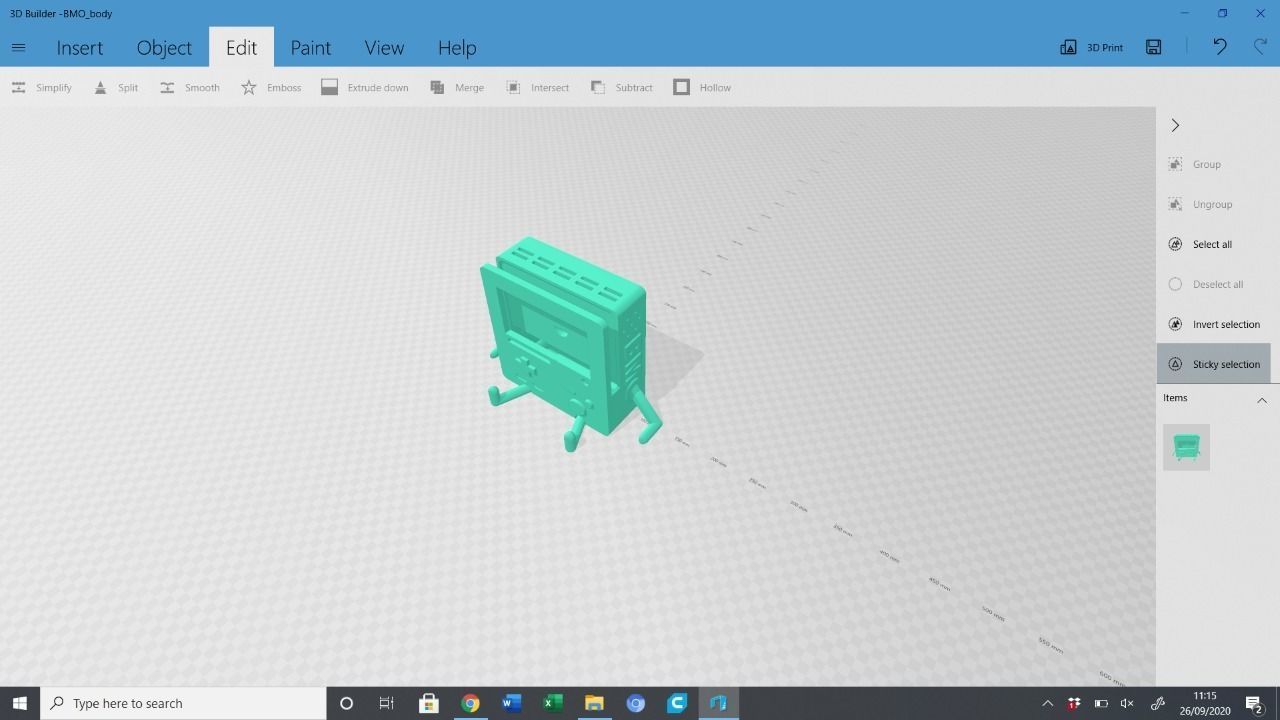1280x720 pixels.
Task: Collapse the Items section
Action: (1261, 399)
